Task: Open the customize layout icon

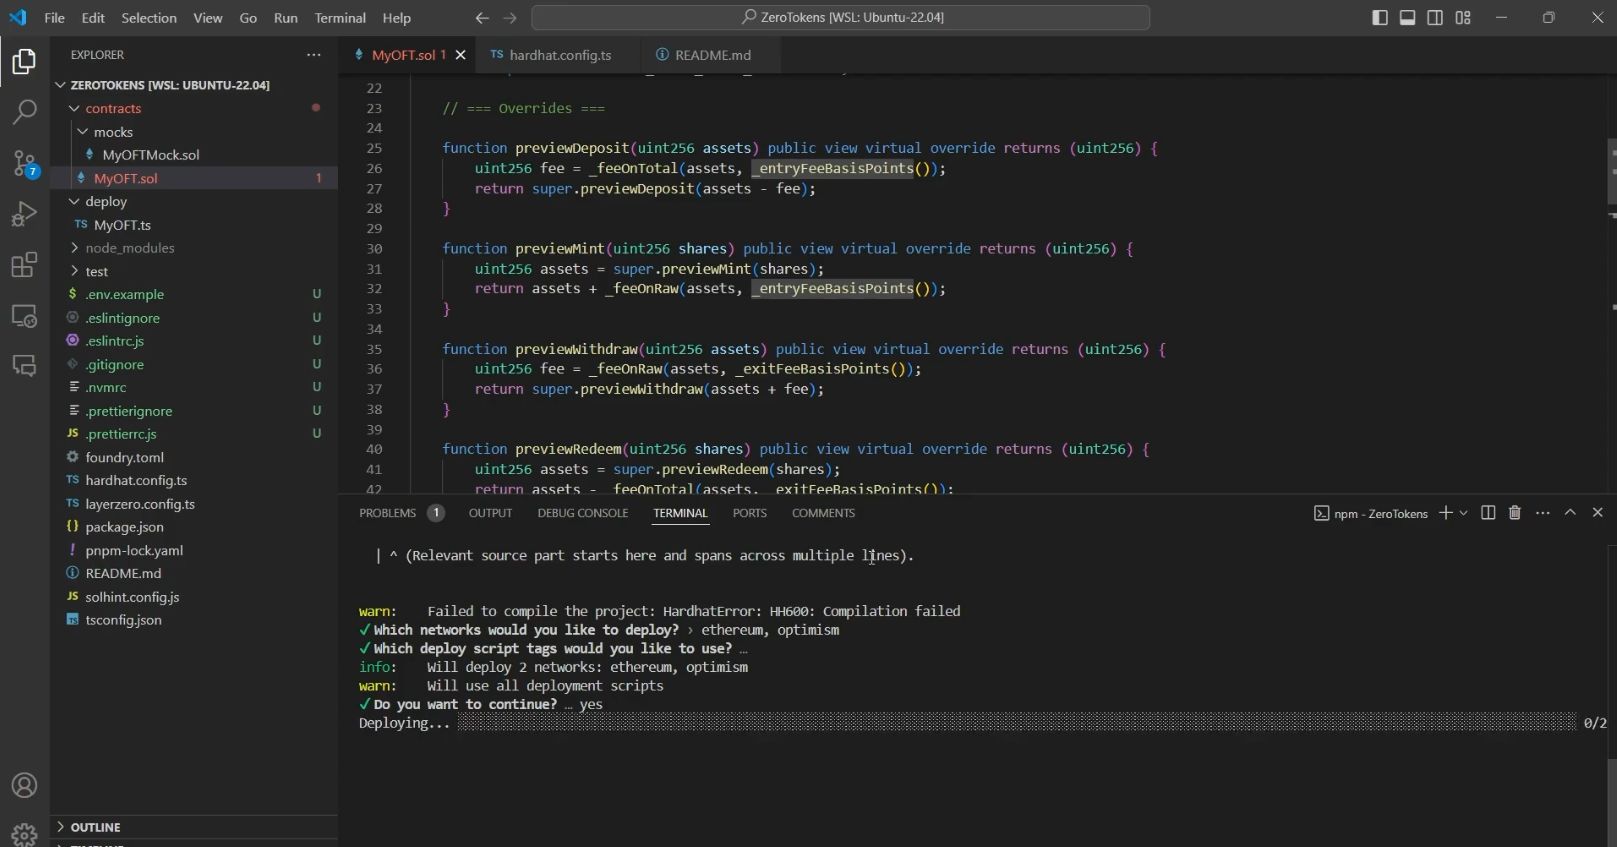Action: coord(1463,18)
